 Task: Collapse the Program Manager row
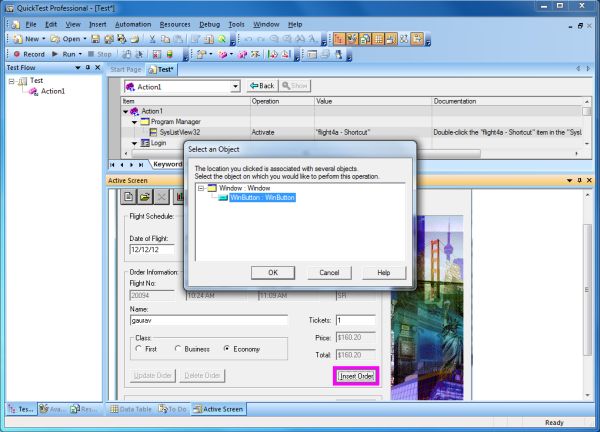point(134,122)
